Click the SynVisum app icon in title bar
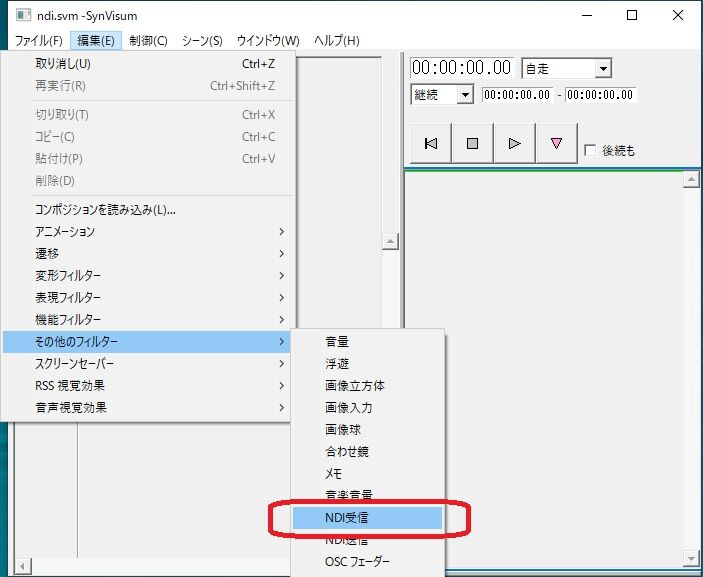This screenshot has height=577, width=703. click(23, 15)
